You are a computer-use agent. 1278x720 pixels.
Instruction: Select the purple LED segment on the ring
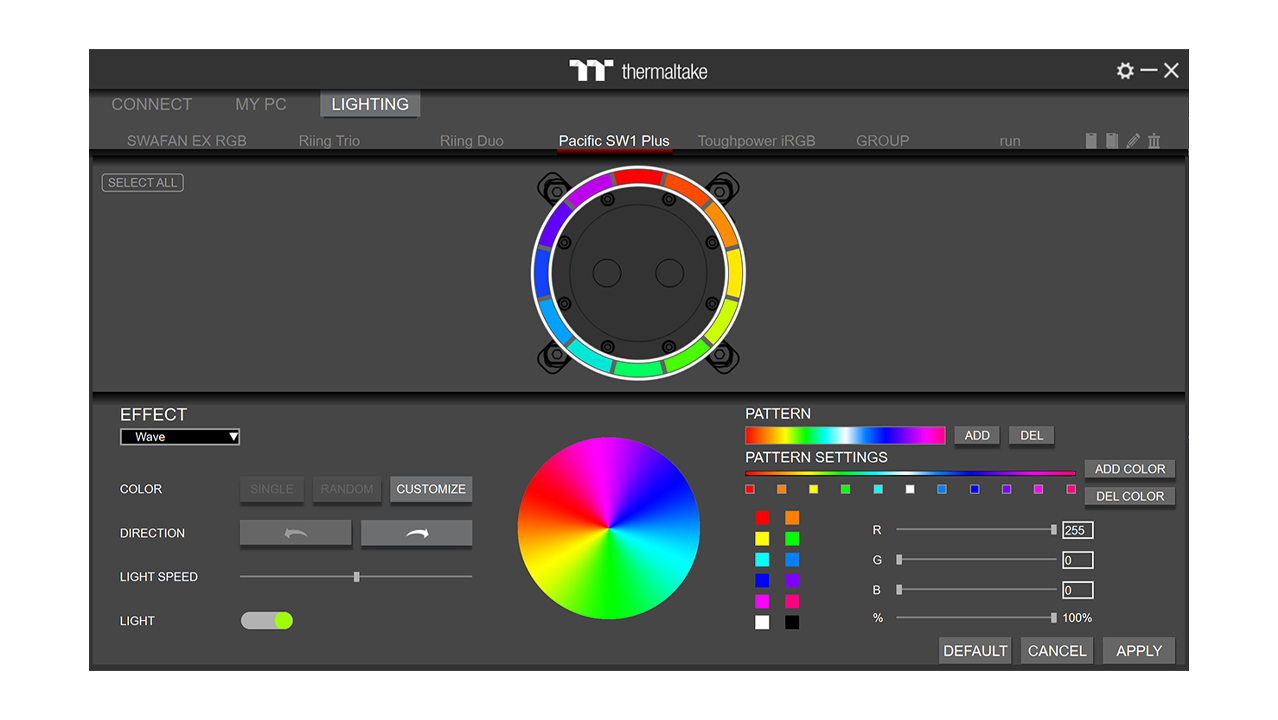click(588, 189)
